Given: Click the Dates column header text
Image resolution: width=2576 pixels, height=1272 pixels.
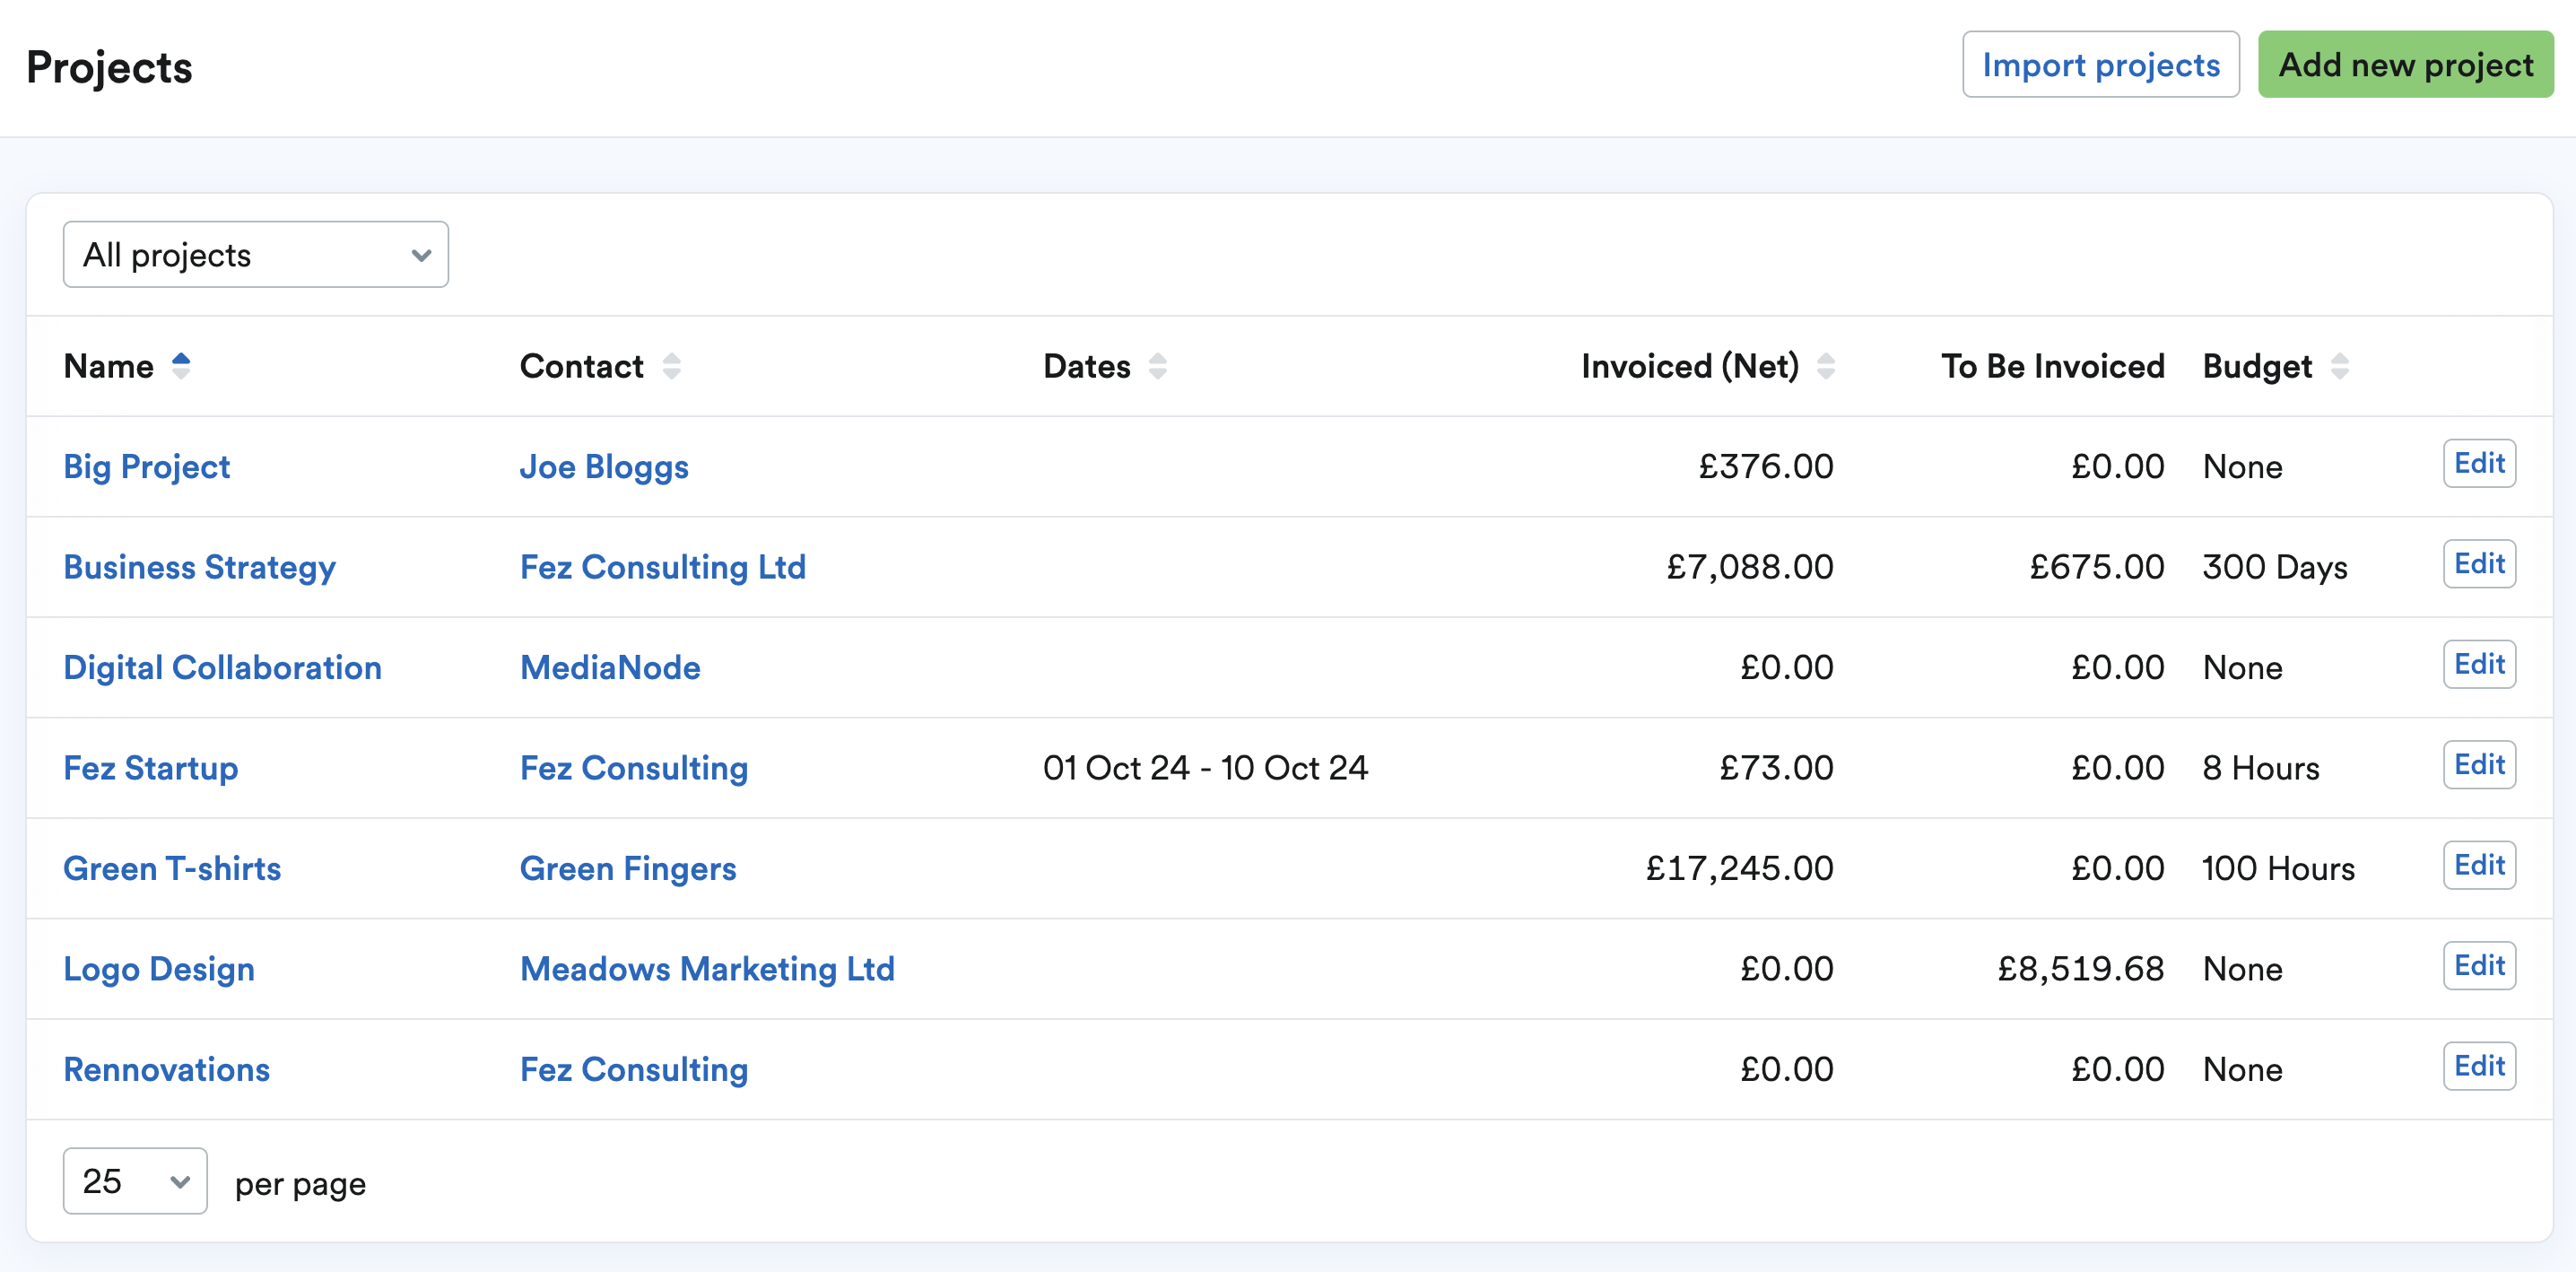Looking at the screenshot, I should [1087, 366].
